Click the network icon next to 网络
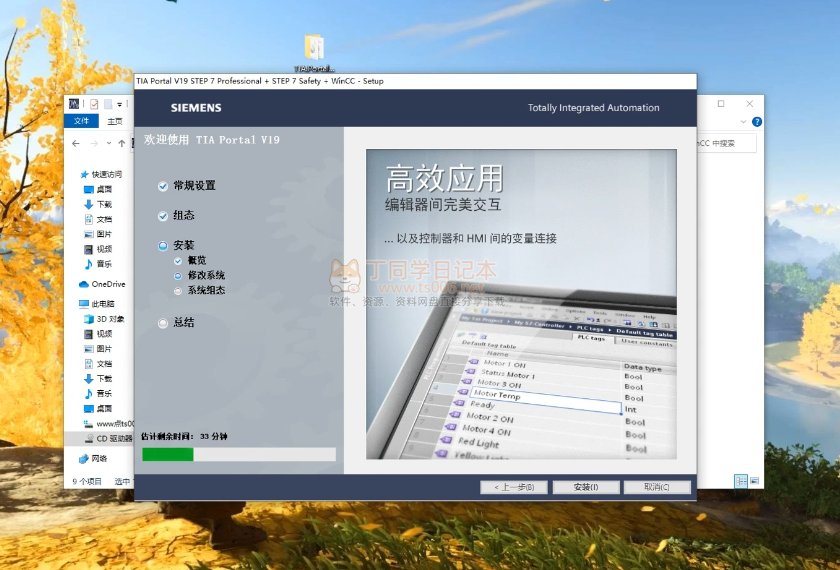This screenshot has width=840, height=570. 84,459
